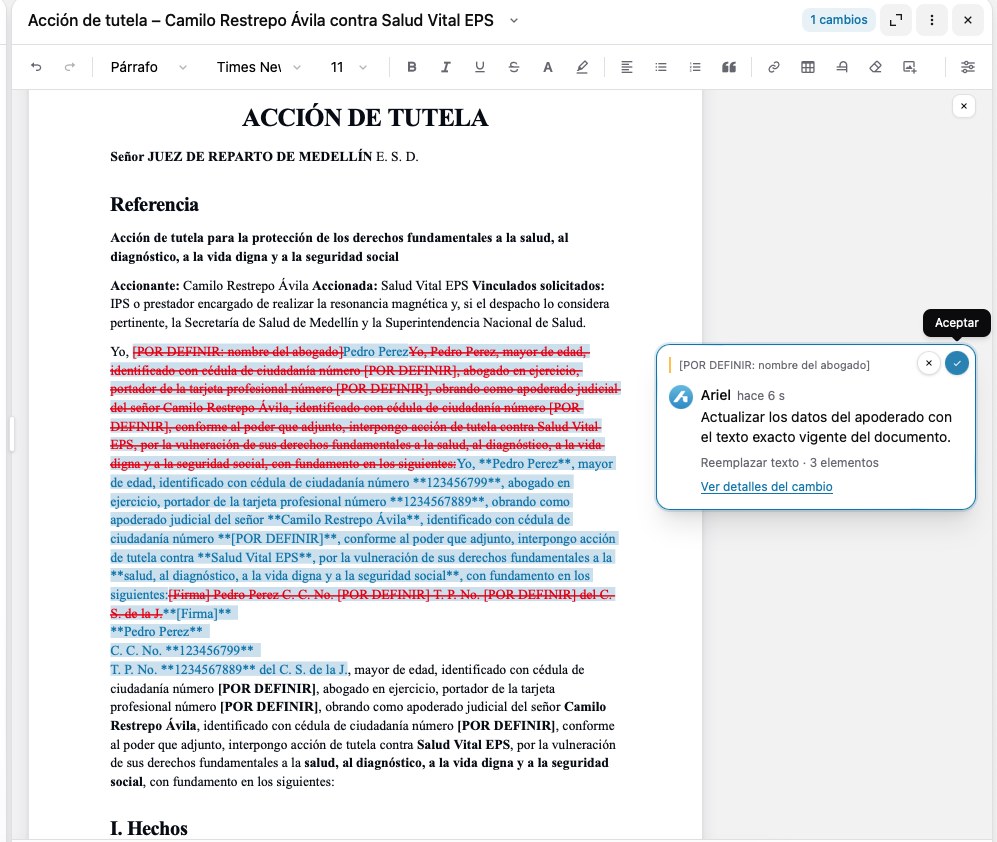Image resolution: width=997 pixels, height=842 pixels.
Task: Click the inserted line 'C. C. No. **123456799**'
Action: tap(182, 651)
